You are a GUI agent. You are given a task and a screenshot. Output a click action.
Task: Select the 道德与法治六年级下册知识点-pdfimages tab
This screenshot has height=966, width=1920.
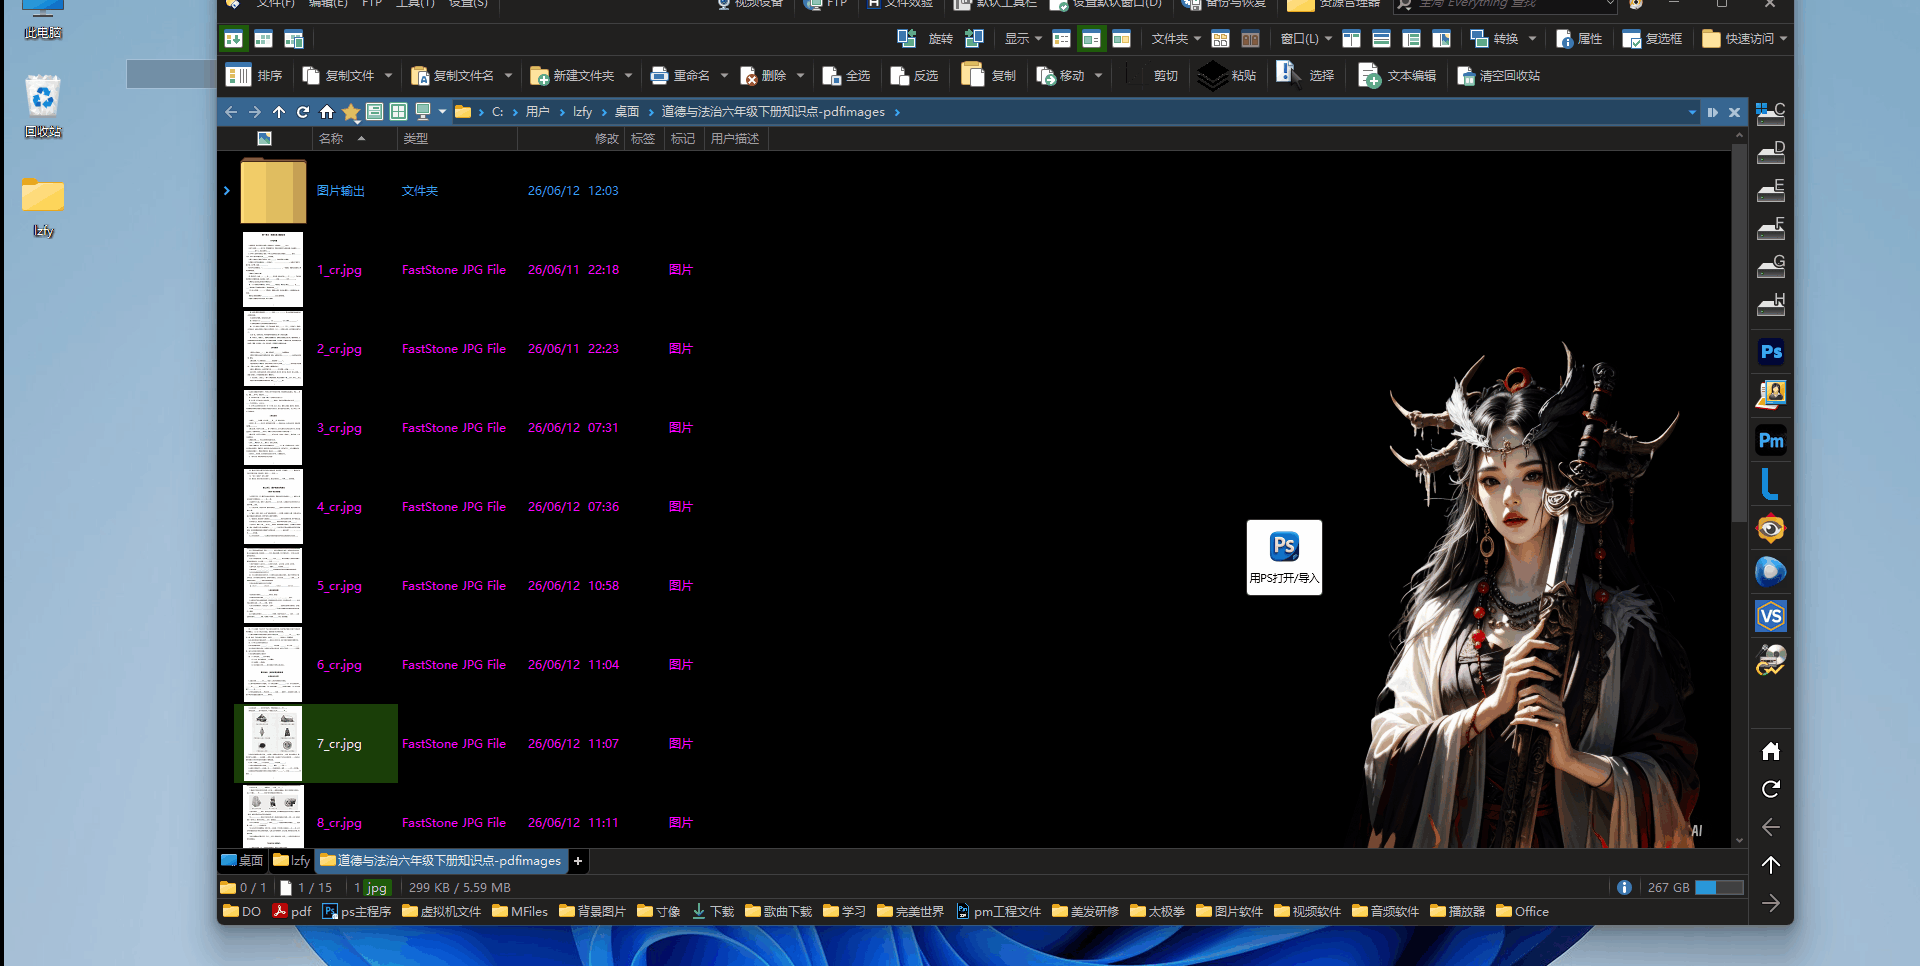(x=441, y=861)
